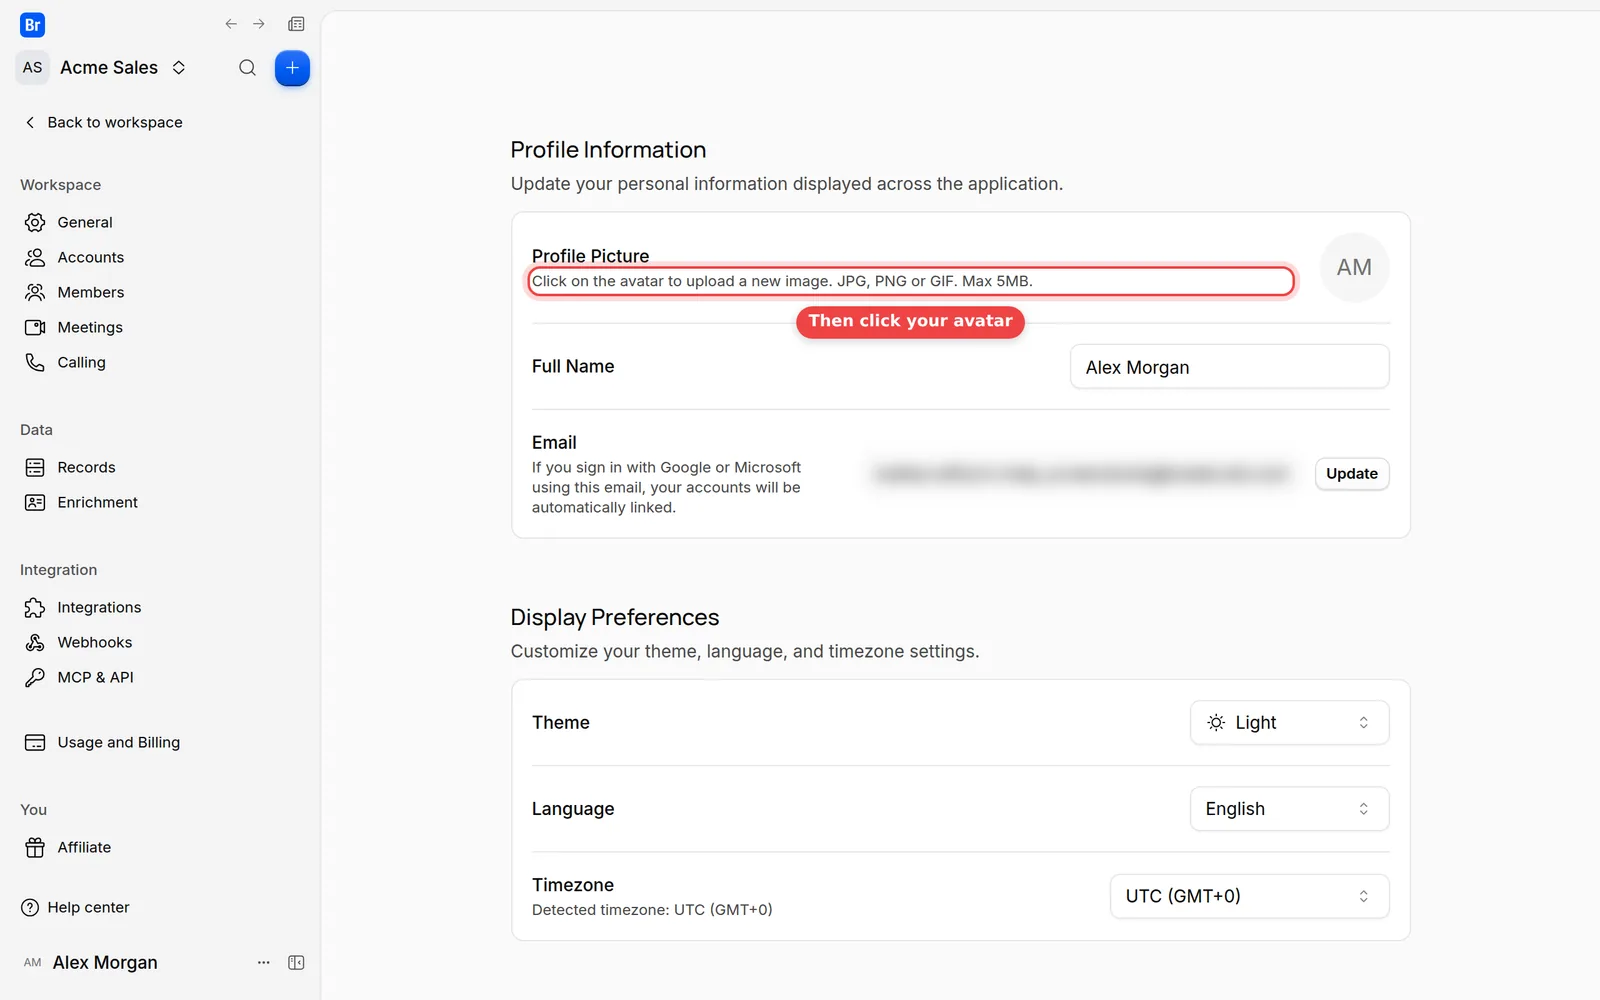Image resolution: width=1600 pixels, height=1000 pixels.
Task: Click the Enrichment icon
Action: point(35,502)
